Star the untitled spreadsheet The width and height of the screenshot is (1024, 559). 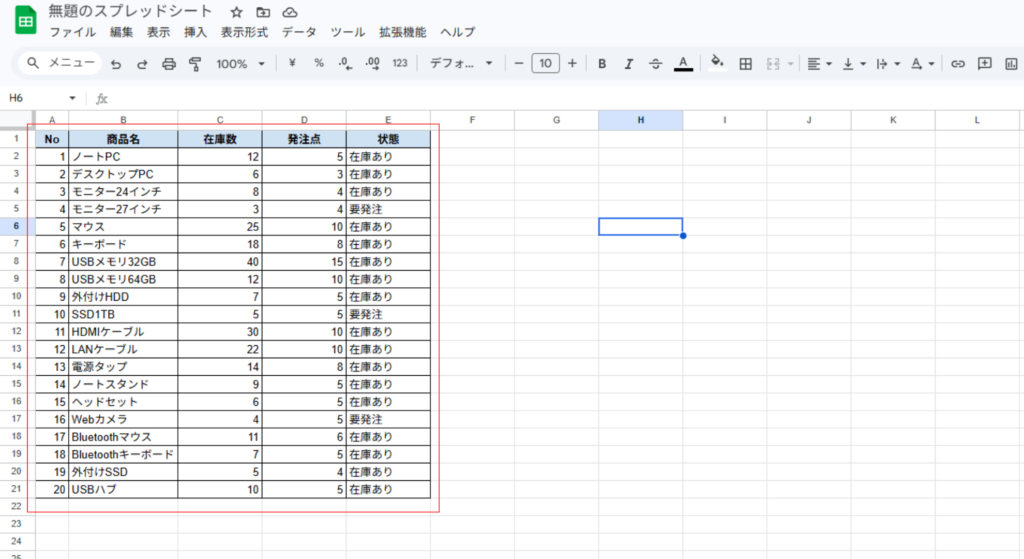(236, 12)
